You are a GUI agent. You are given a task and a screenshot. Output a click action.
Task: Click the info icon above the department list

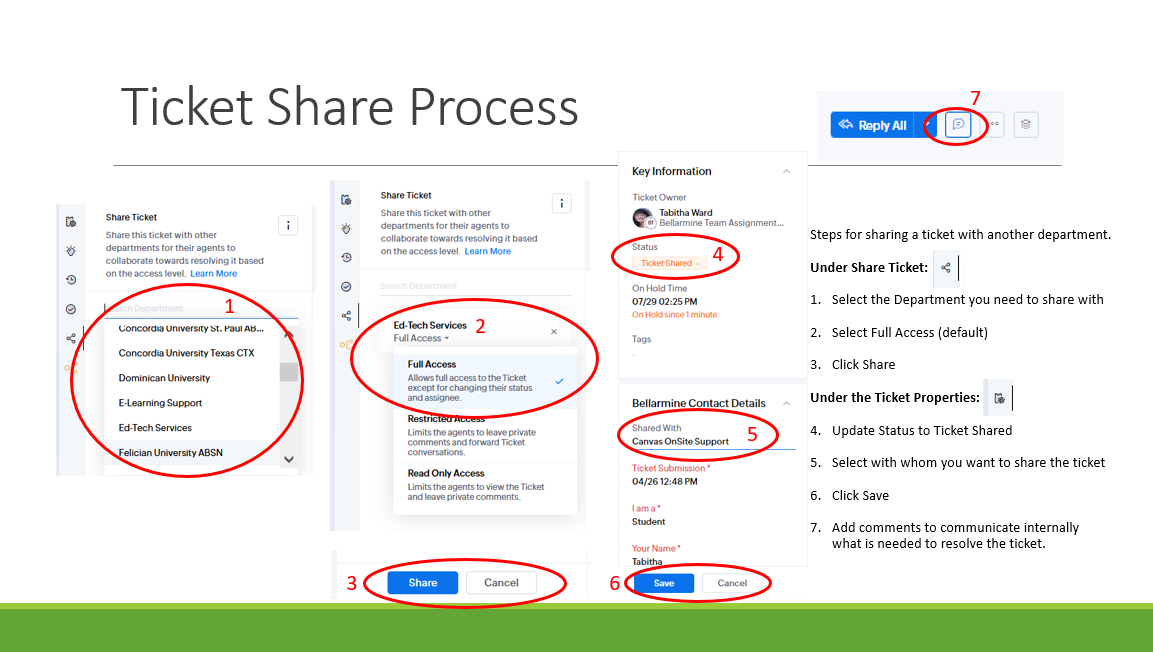(x=287, y=225)
